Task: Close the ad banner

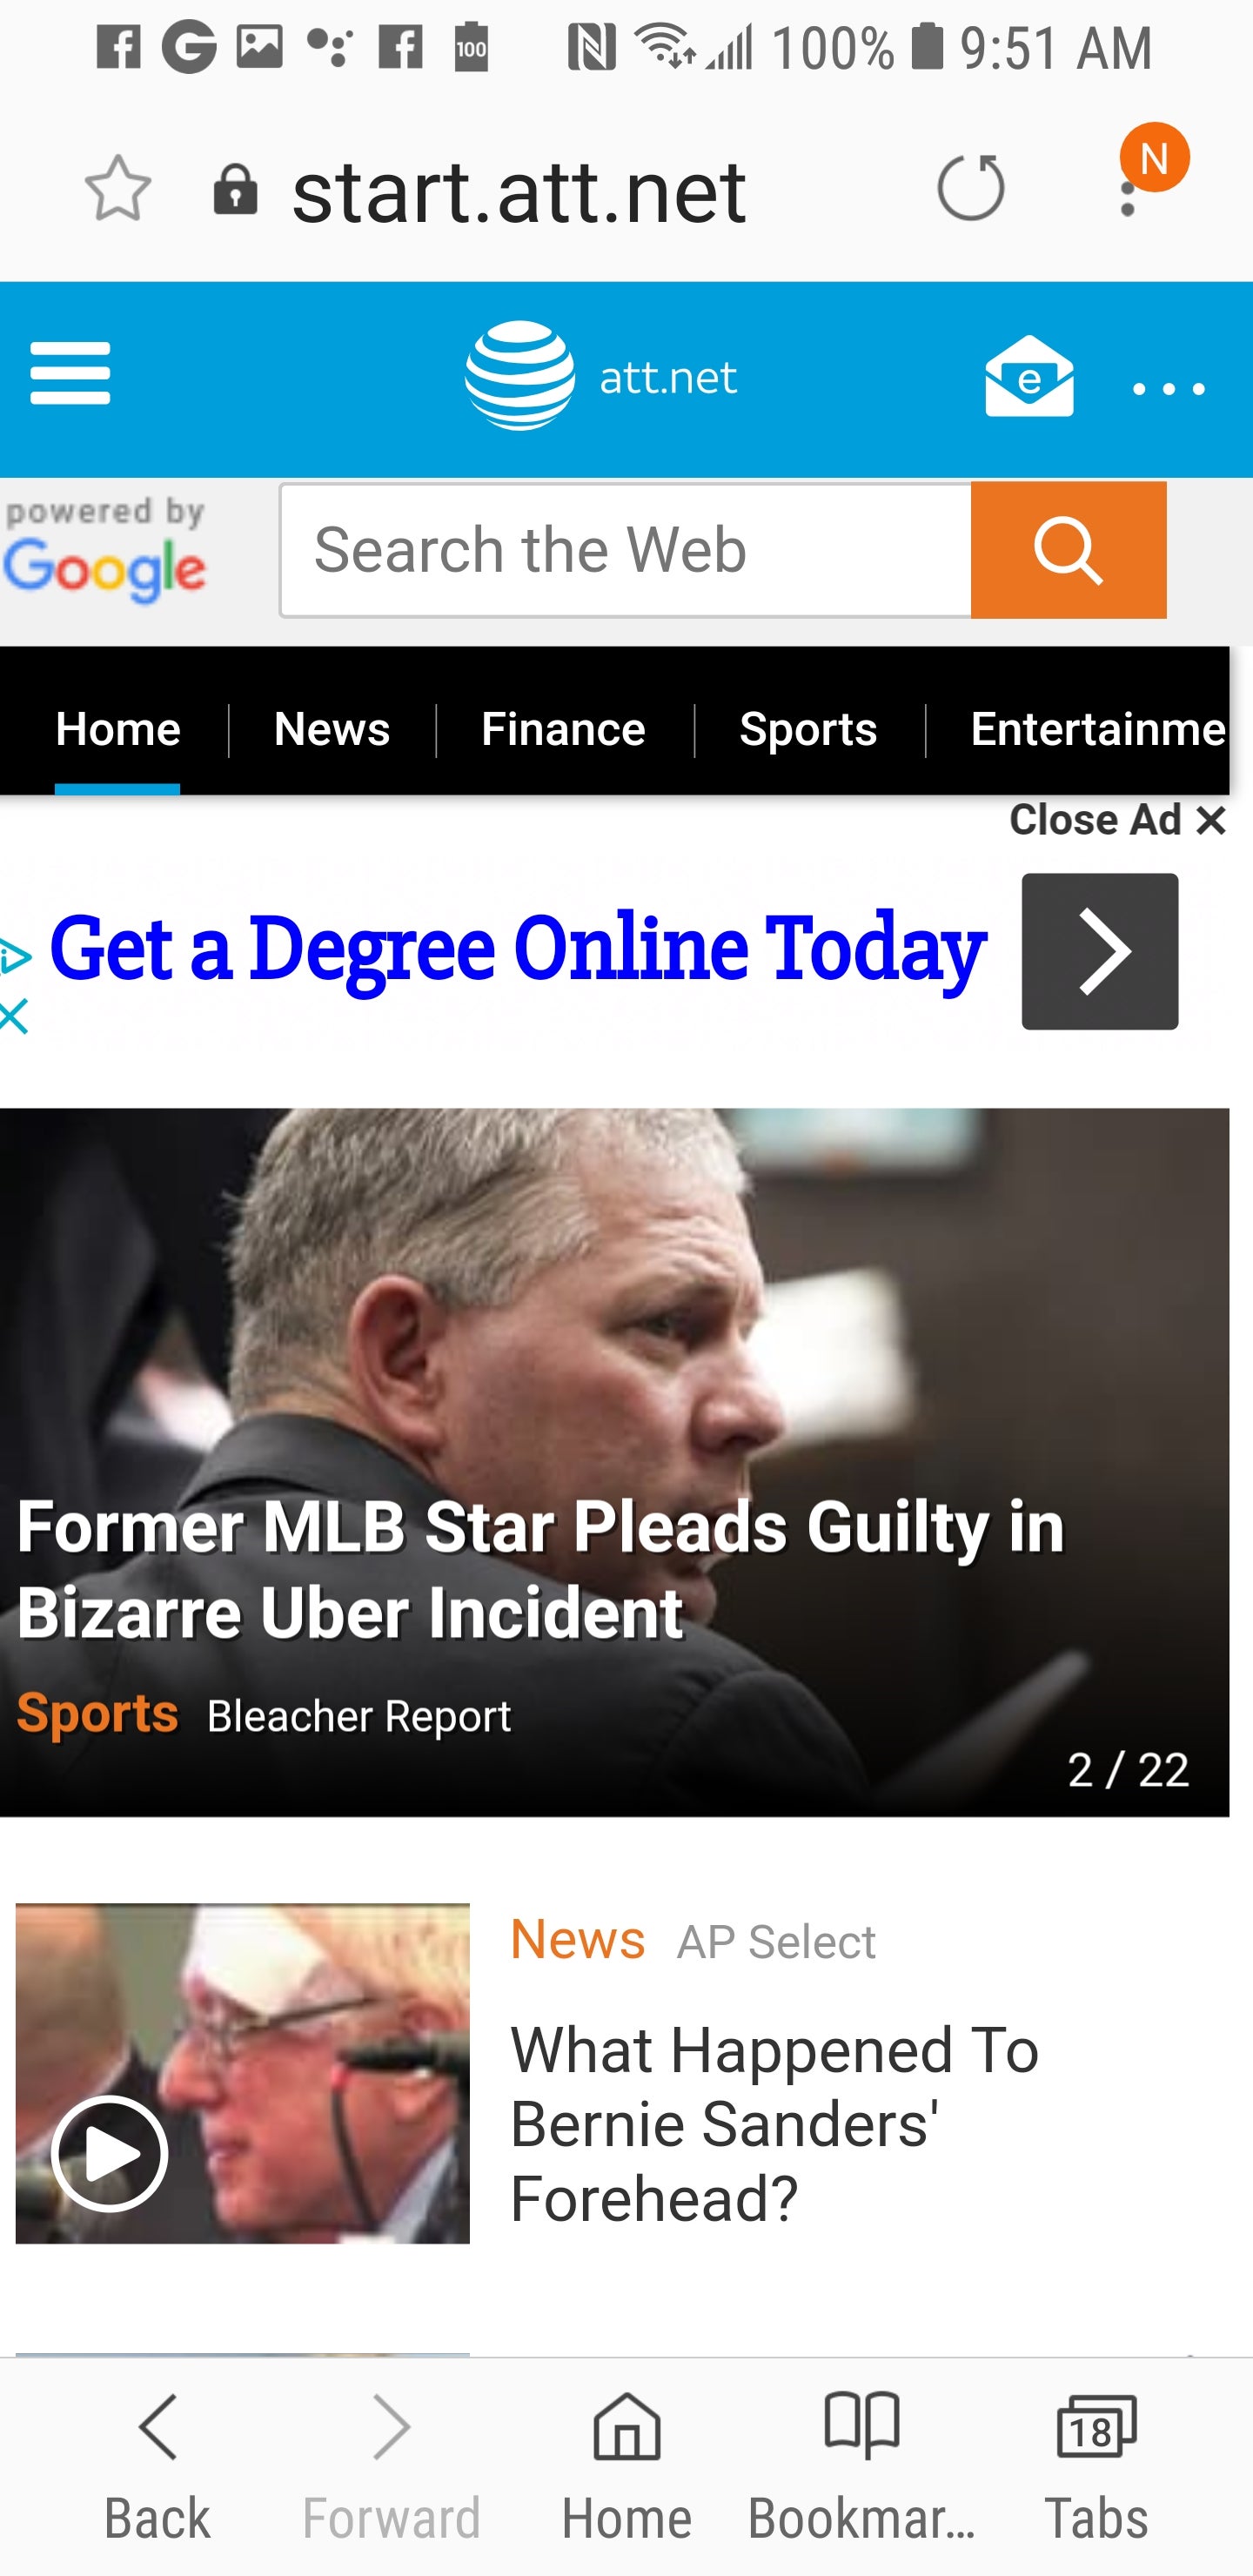Action: [1116, 821]
